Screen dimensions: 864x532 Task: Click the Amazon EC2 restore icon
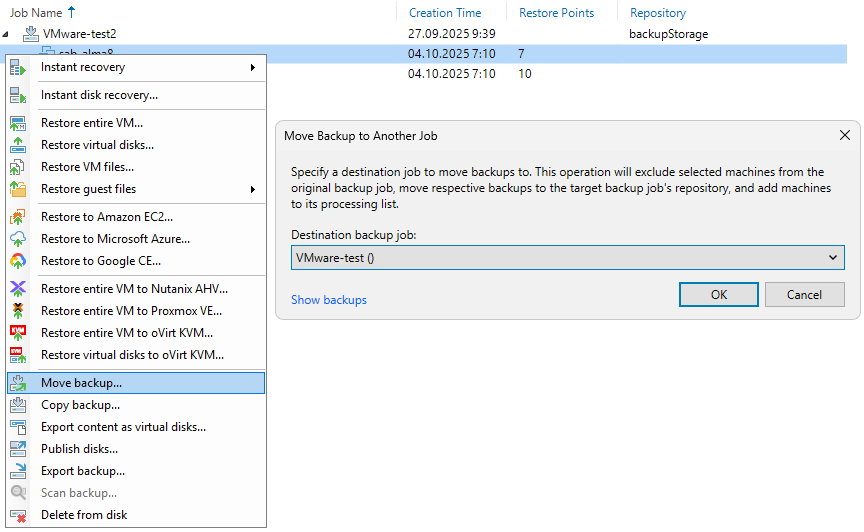(x=18, y=217)
